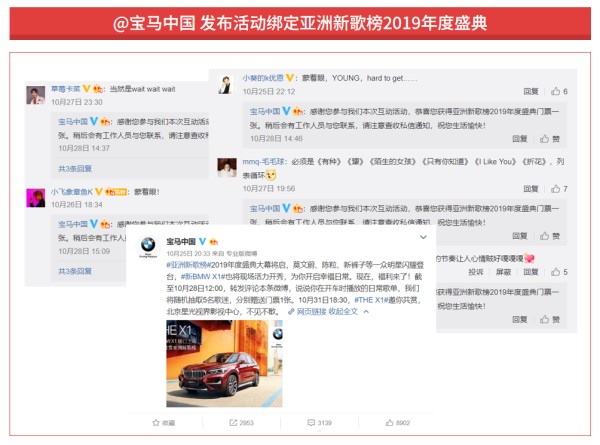600x445 pixels.
Task: Like the BMW post with 8902 likes
Action: 398,423
